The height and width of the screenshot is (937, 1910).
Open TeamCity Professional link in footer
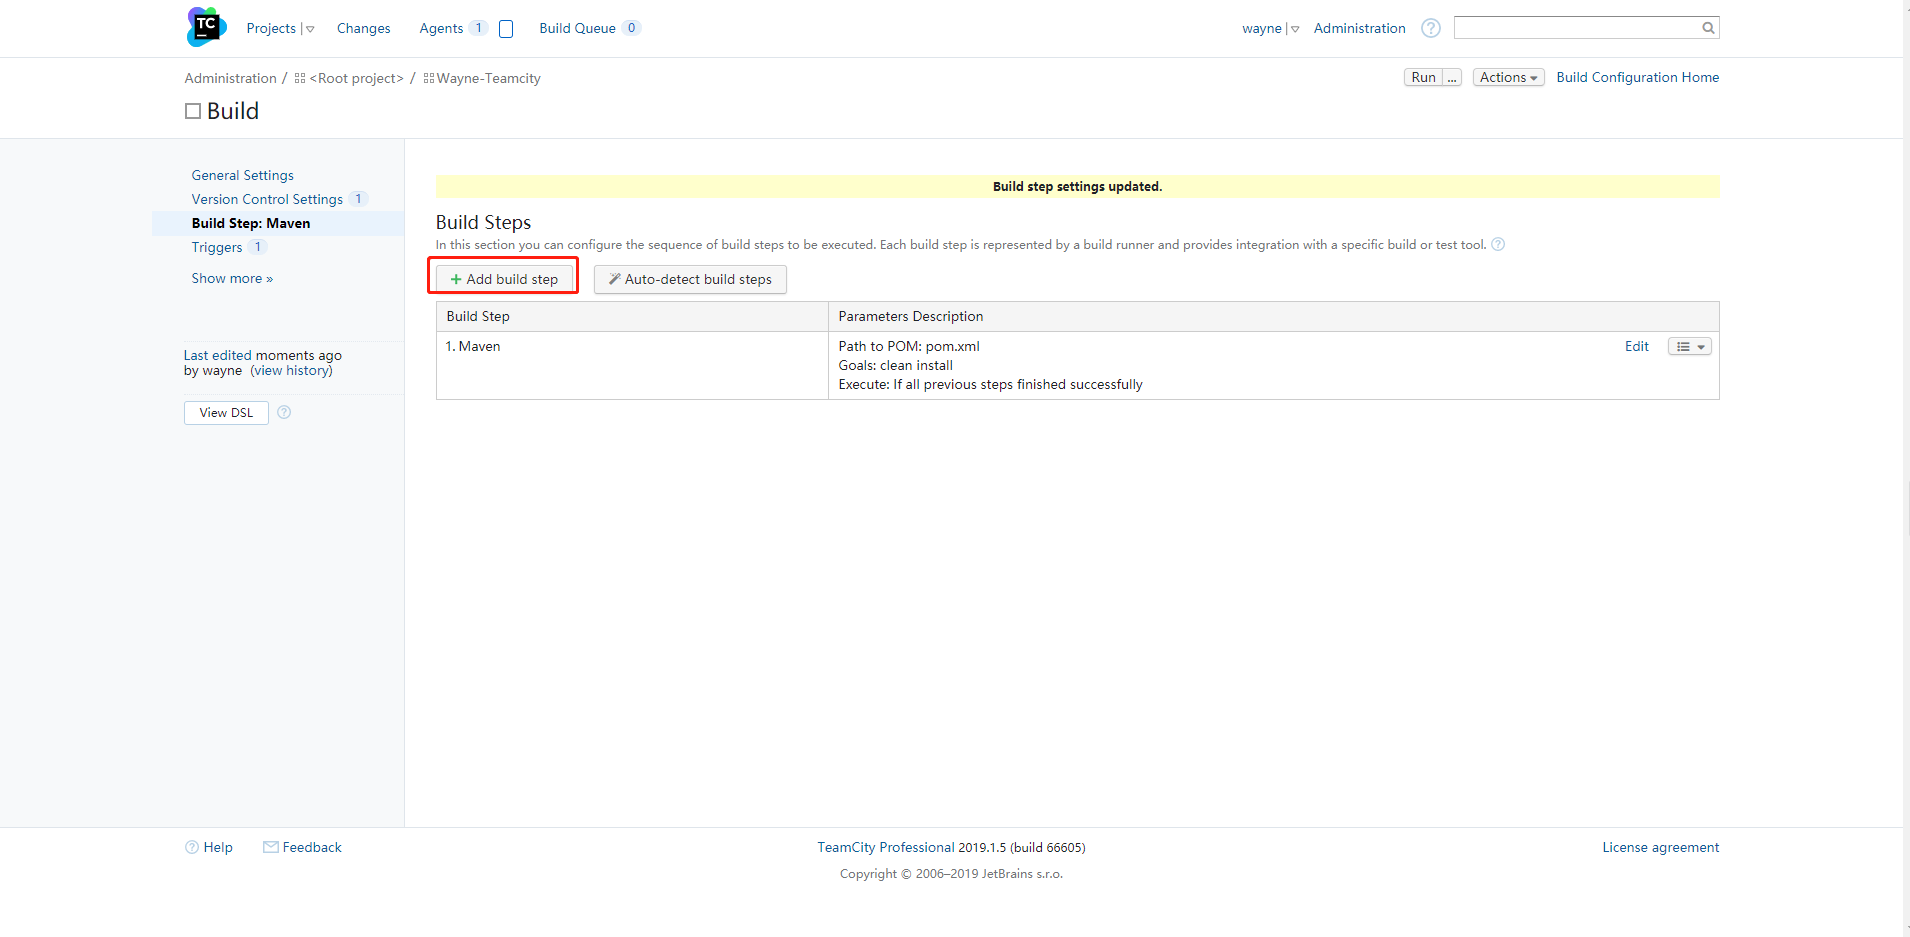coord(885,847)
